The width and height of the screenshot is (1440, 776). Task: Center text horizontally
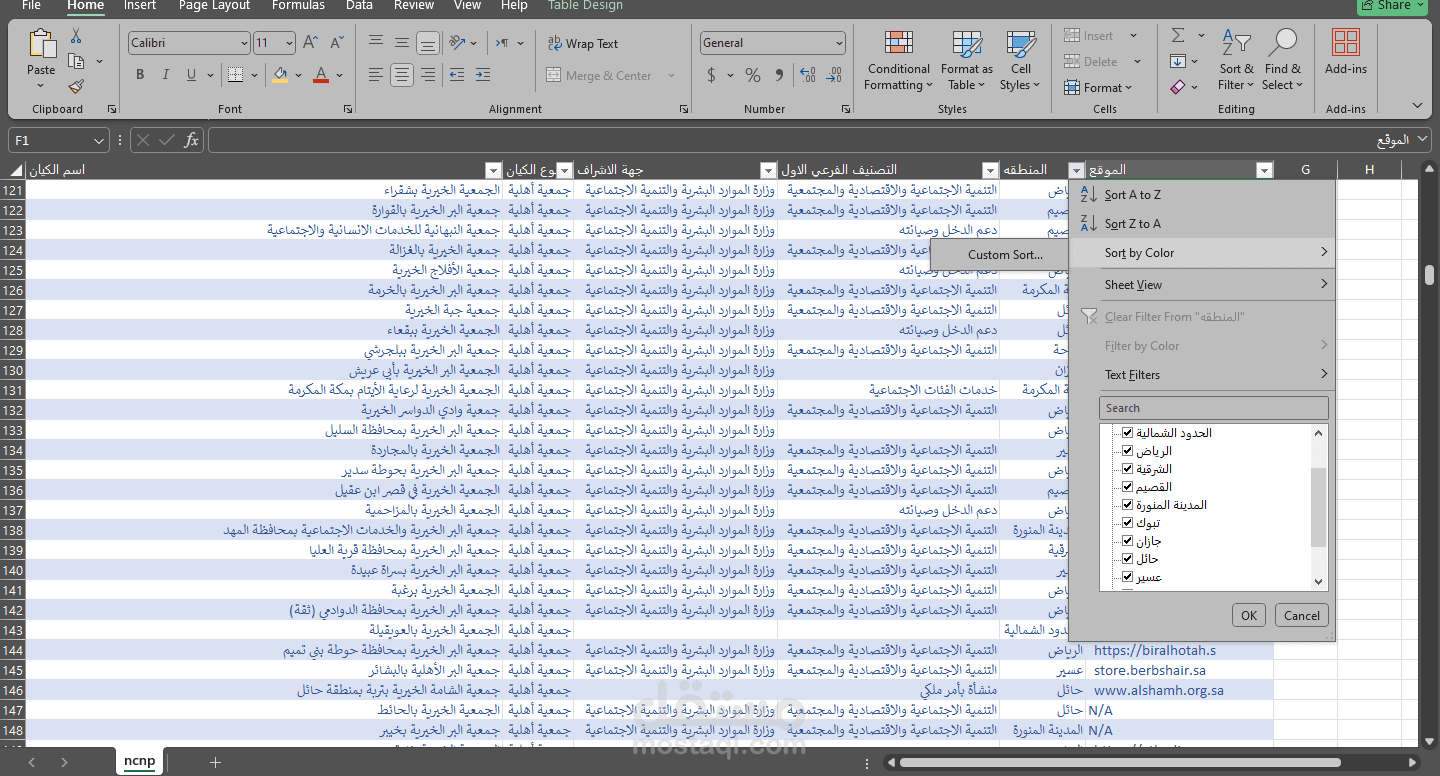point(402,75)
